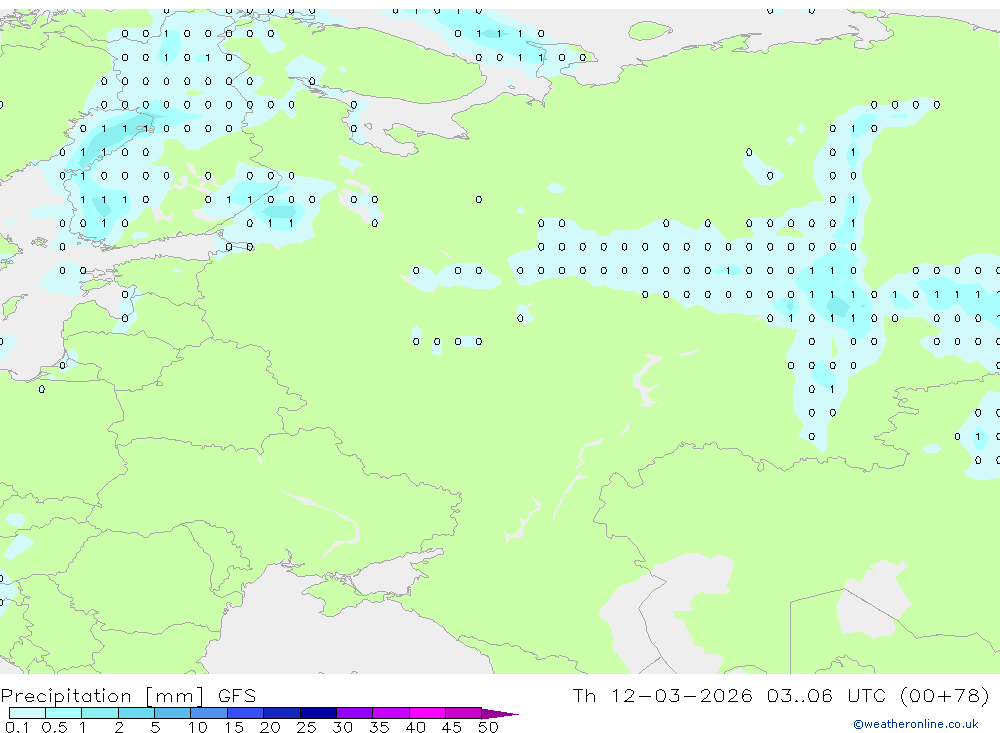The image size is (1000, 733).
Task: Click the '50' legend scale value
Action: click(x=488, y=727)
